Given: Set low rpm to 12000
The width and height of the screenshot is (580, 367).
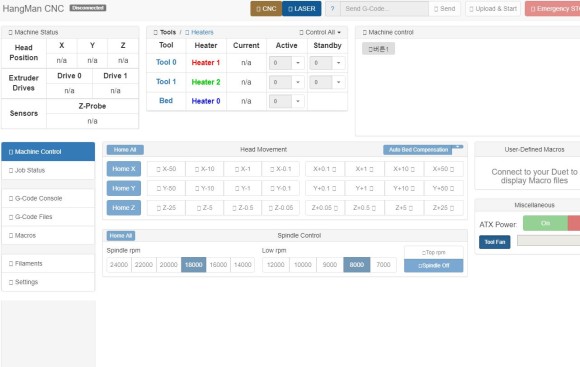Looking at the screenshot, I should pos(276,265).
